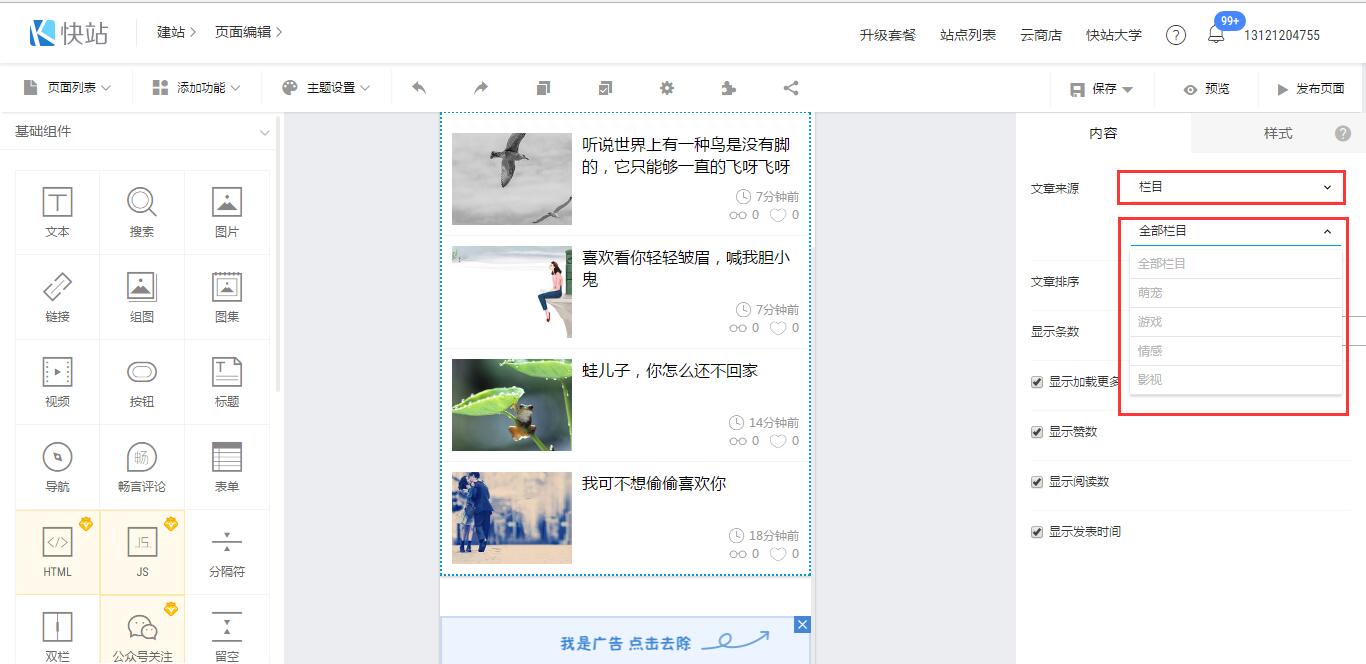
Task: Open the settings gear in toolbar
Action: 667,88
